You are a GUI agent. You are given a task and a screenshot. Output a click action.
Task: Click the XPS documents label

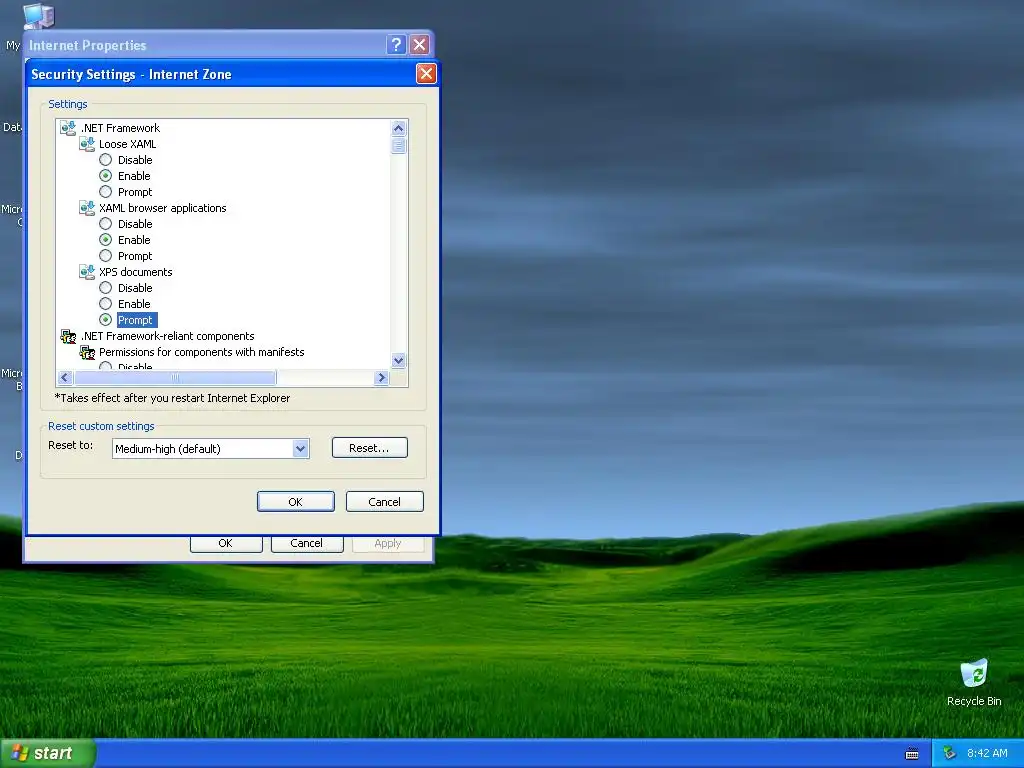coord(136,272)
